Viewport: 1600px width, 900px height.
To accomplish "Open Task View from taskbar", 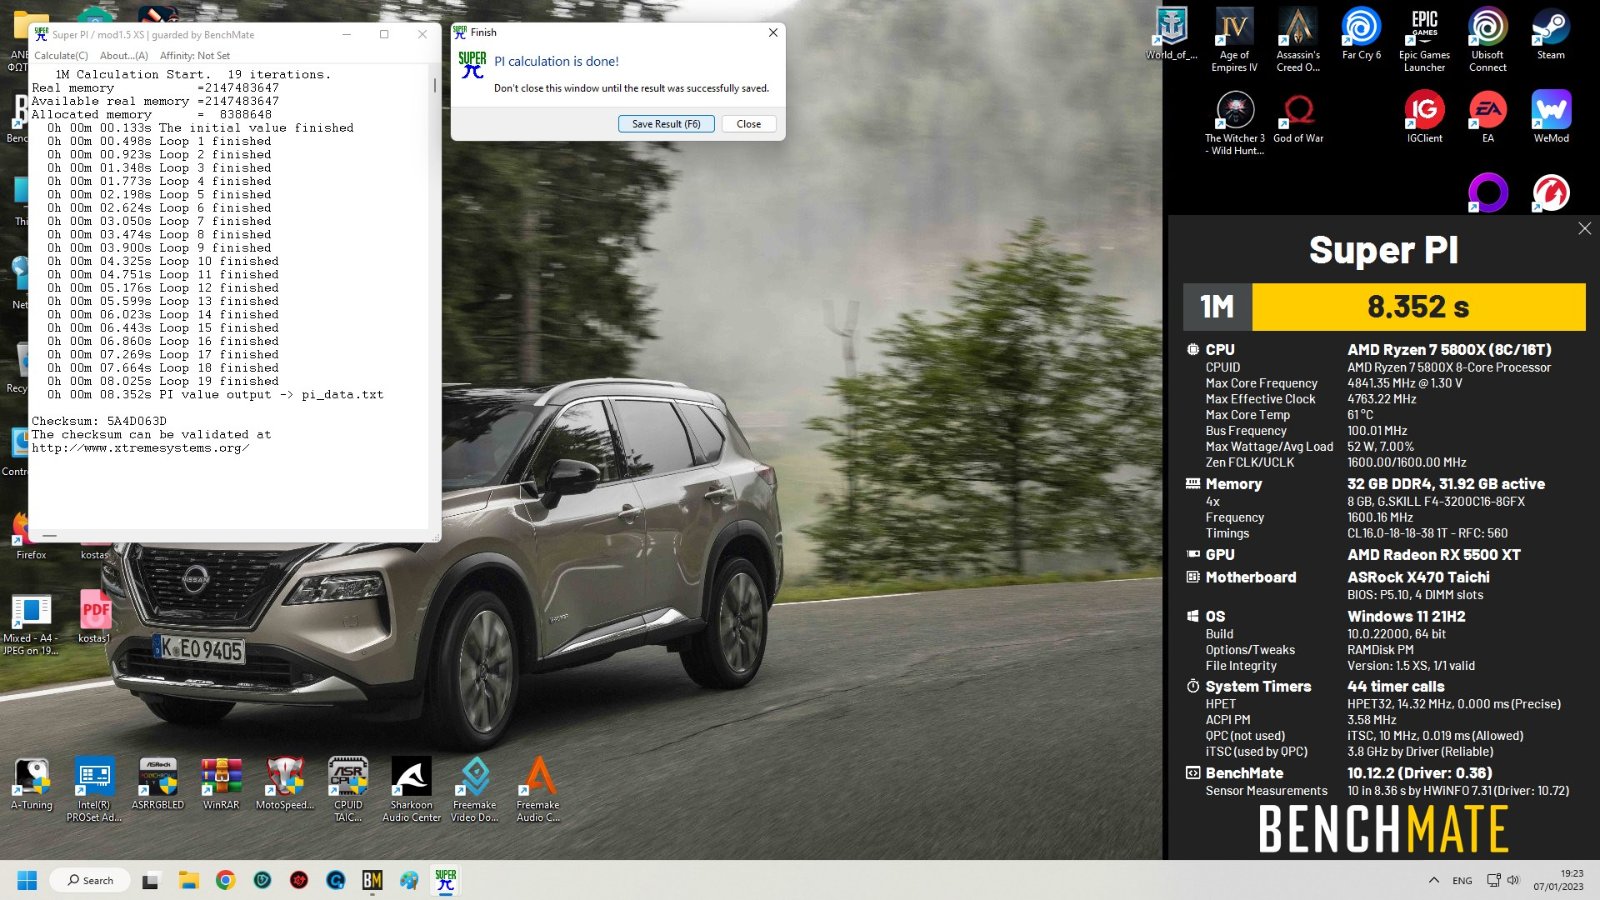I will (151, 880).
